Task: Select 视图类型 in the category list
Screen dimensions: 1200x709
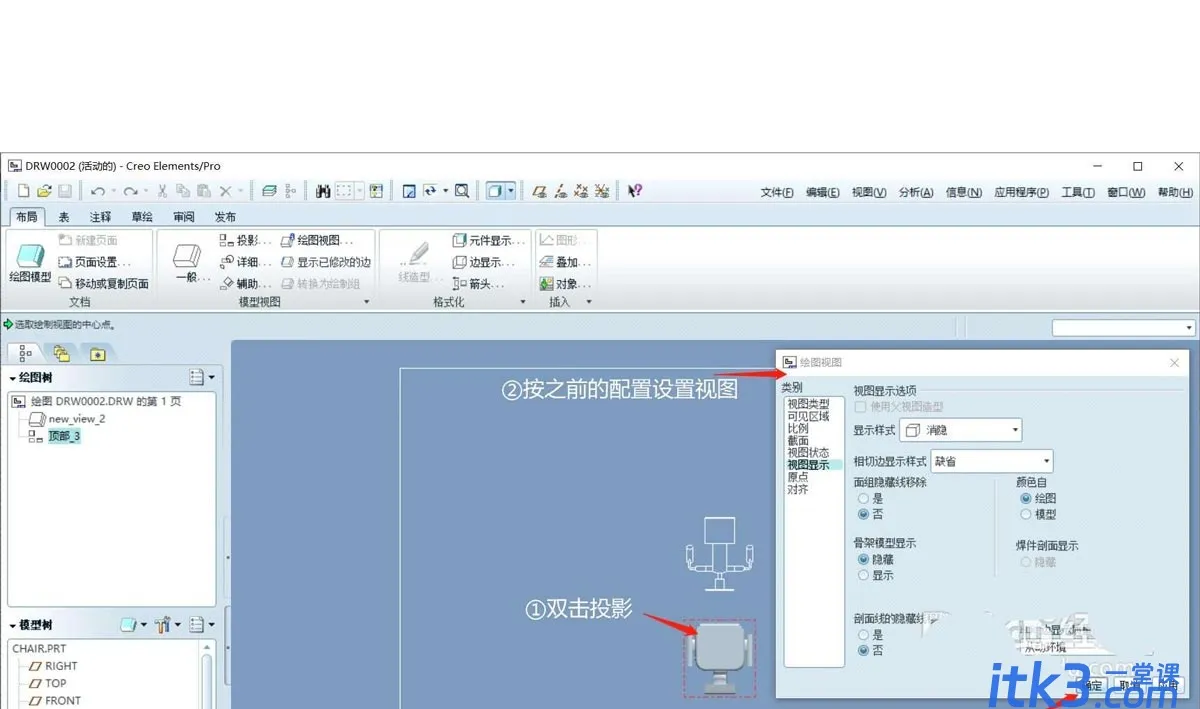Action: [808, 404]
